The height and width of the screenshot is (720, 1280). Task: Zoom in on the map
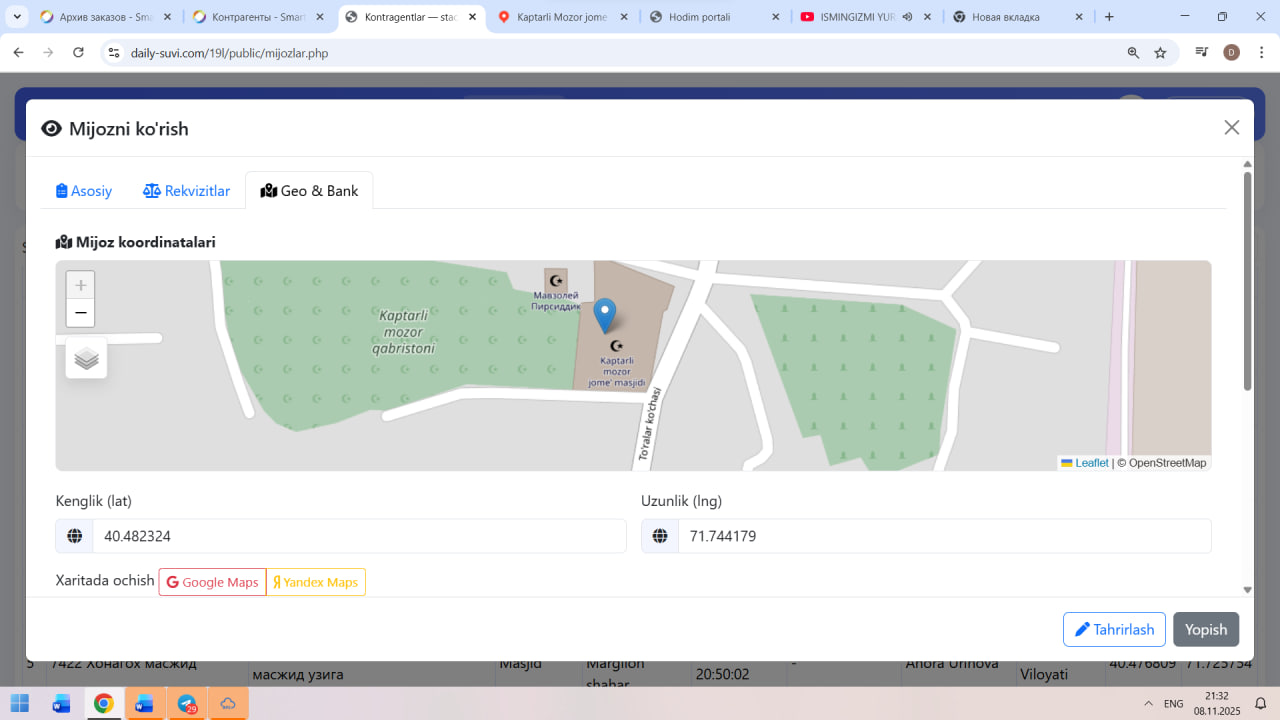tap(81, 285)
